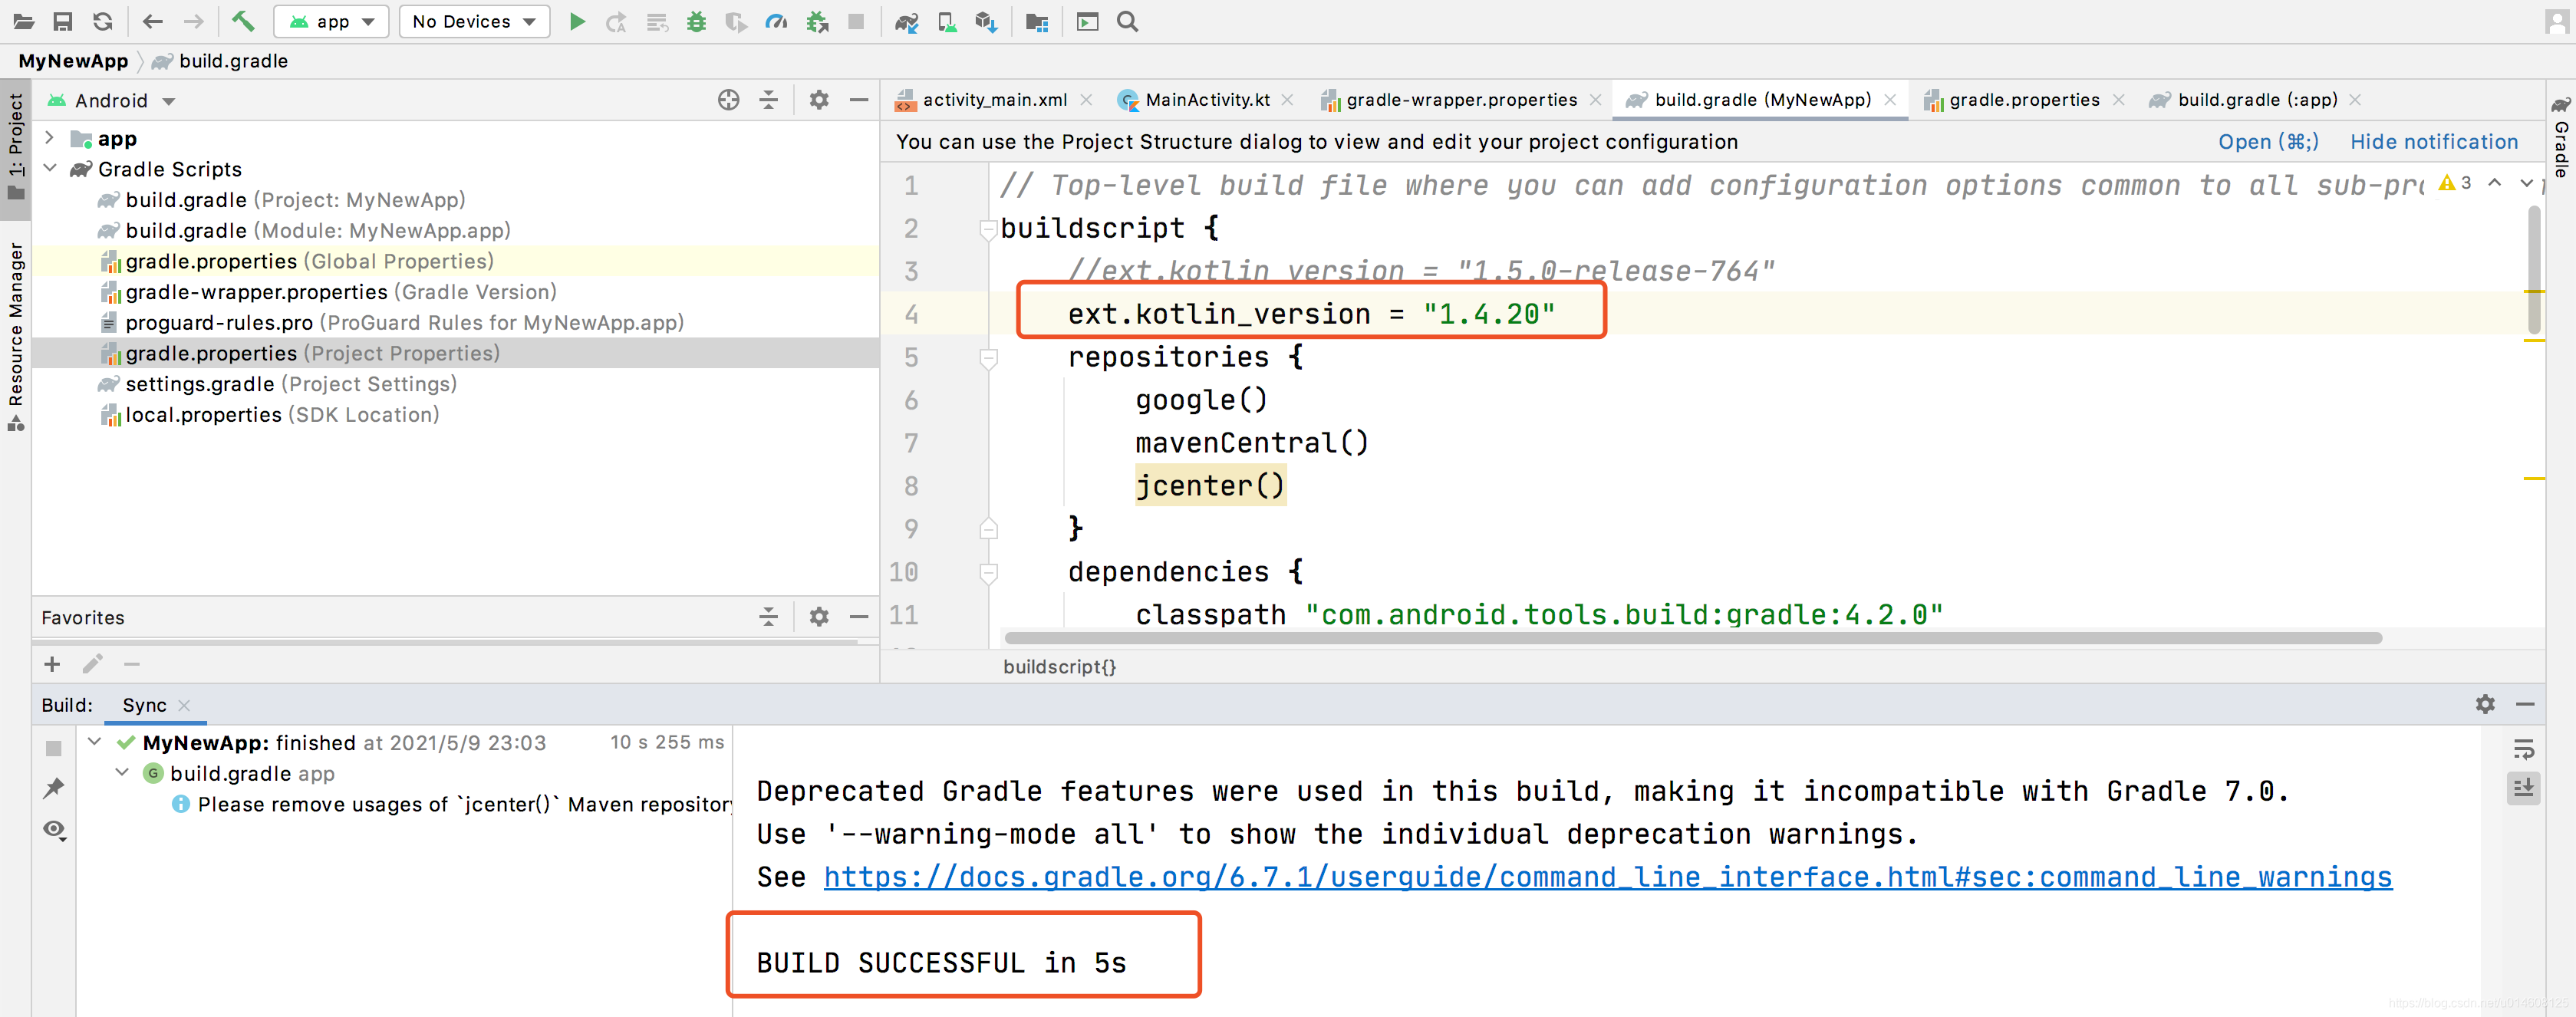Fold the buildscript block

pos(988,229)
